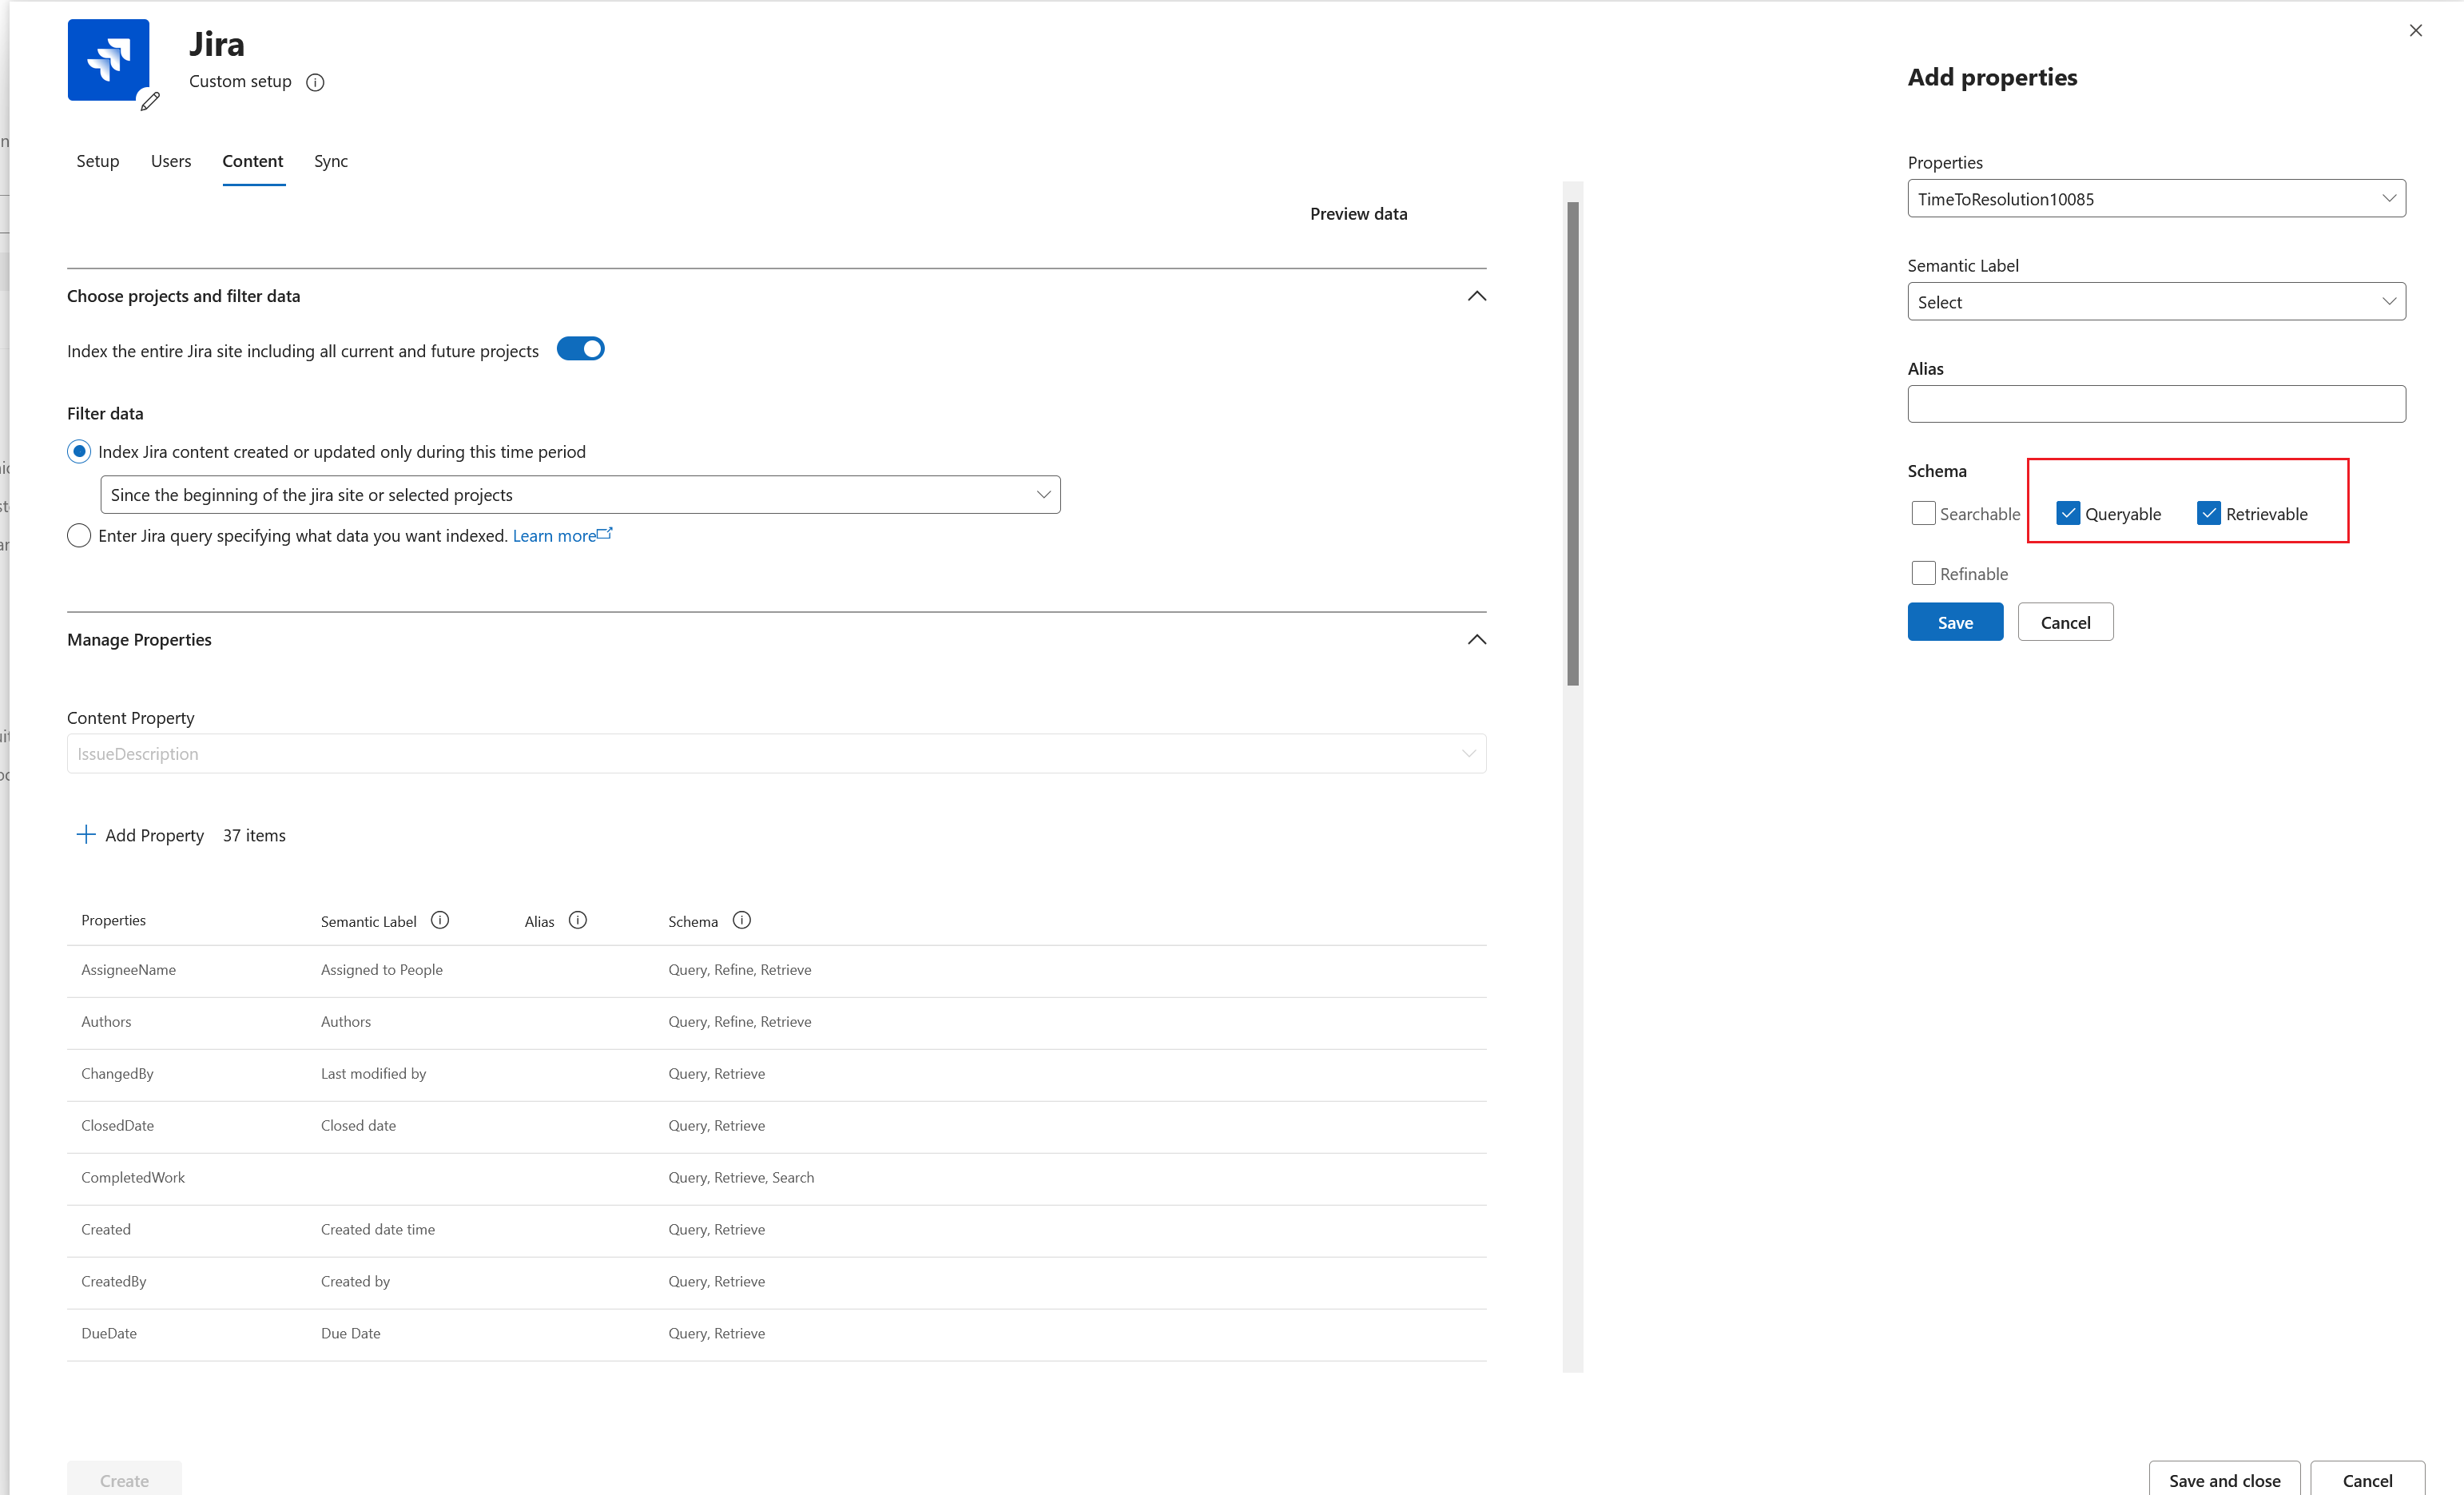Click into the Alias text field
The width and height of the screenshot is (2464, 1495).
(2156, 404)
